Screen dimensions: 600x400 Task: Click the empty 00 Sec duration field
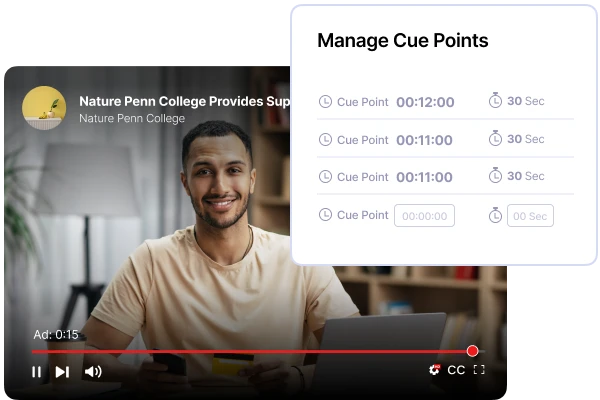[x=530, y=216]
